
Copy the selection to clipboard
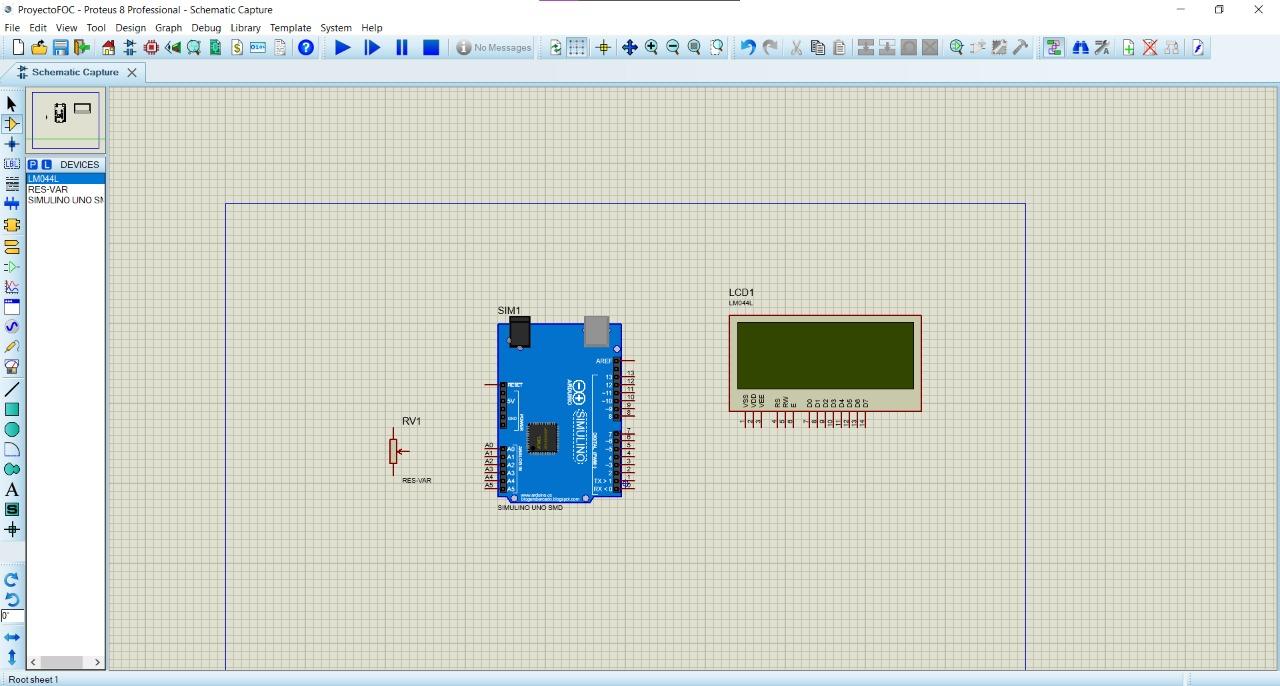click(817, 47)
